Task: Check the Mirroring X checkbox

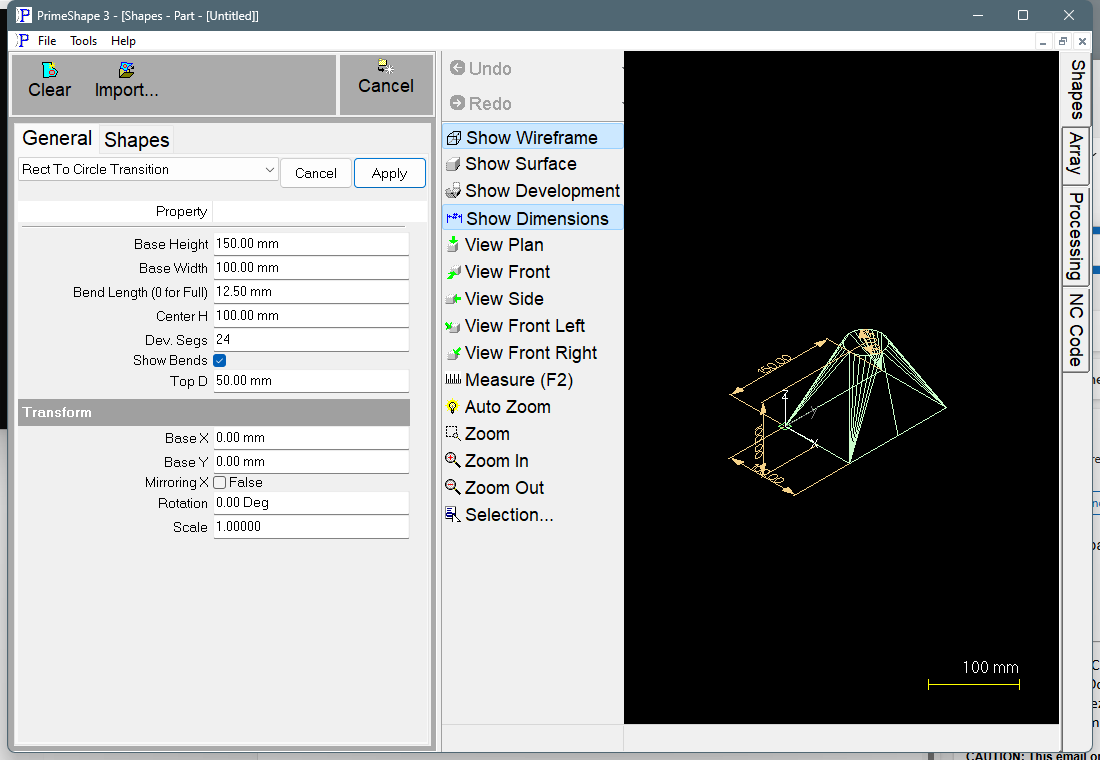Action: click(220, 483)
